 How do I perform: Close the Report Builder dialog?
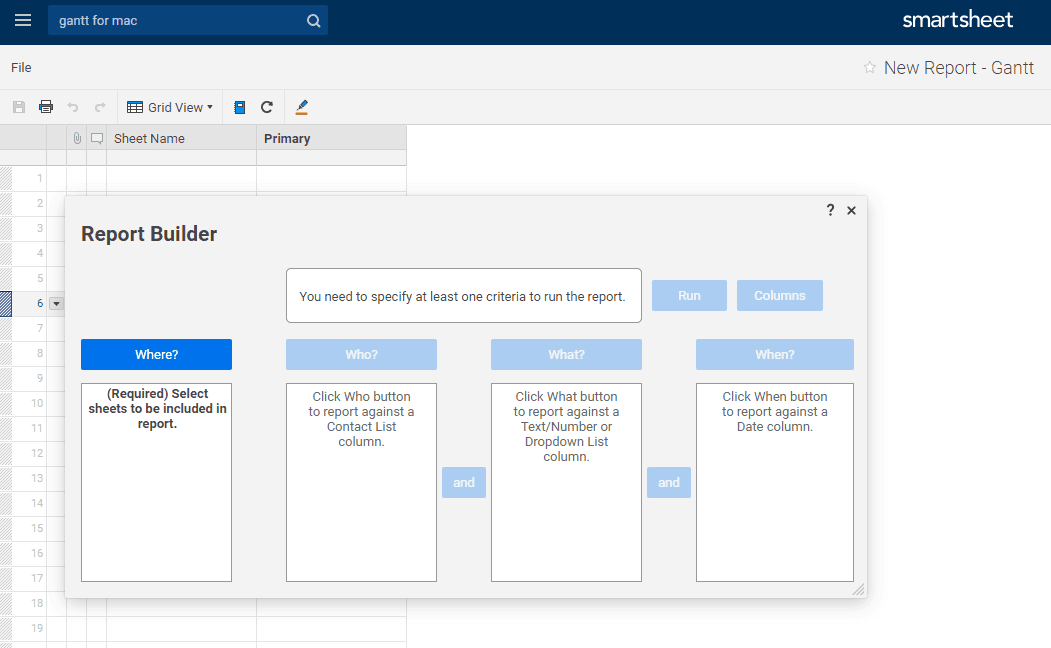pyautogui.click(x=851, y=210)
